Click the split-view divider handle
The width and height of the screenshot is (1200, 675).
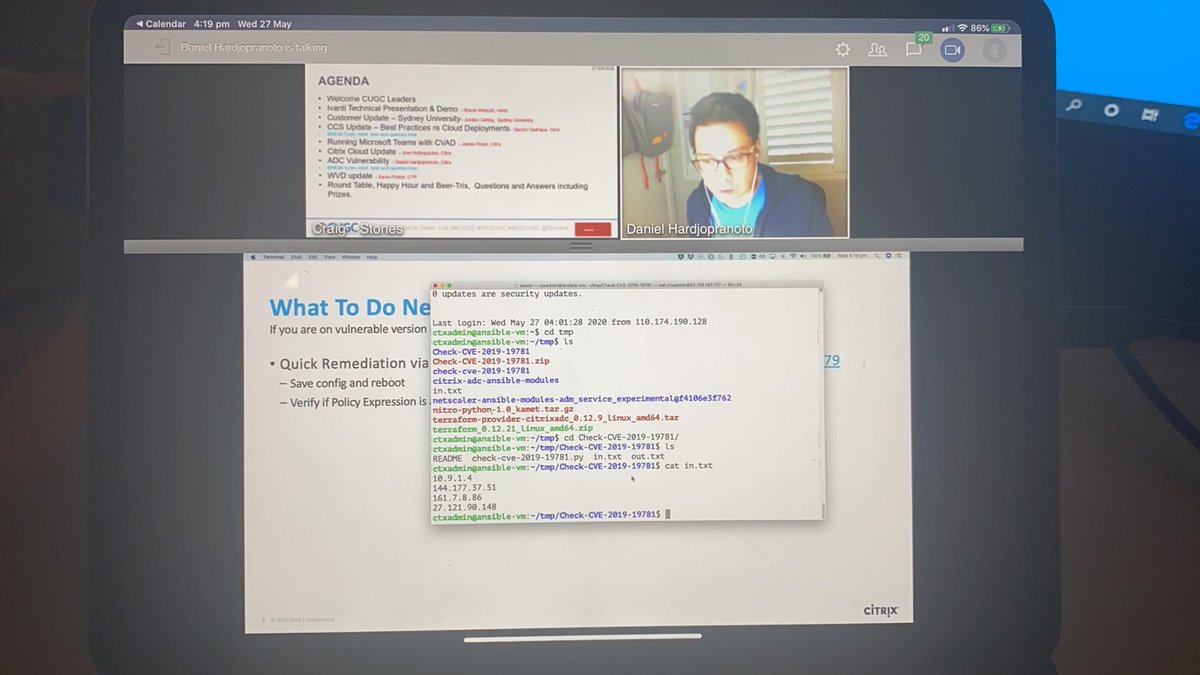581,245
